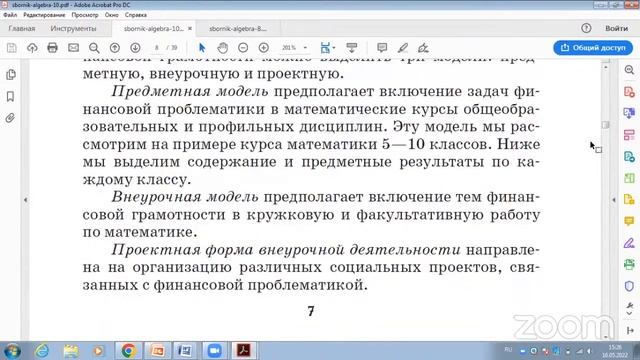This screenshot has height=360, width=640.
Task: Open the Файл menu
Action: [x=10, y=15]
